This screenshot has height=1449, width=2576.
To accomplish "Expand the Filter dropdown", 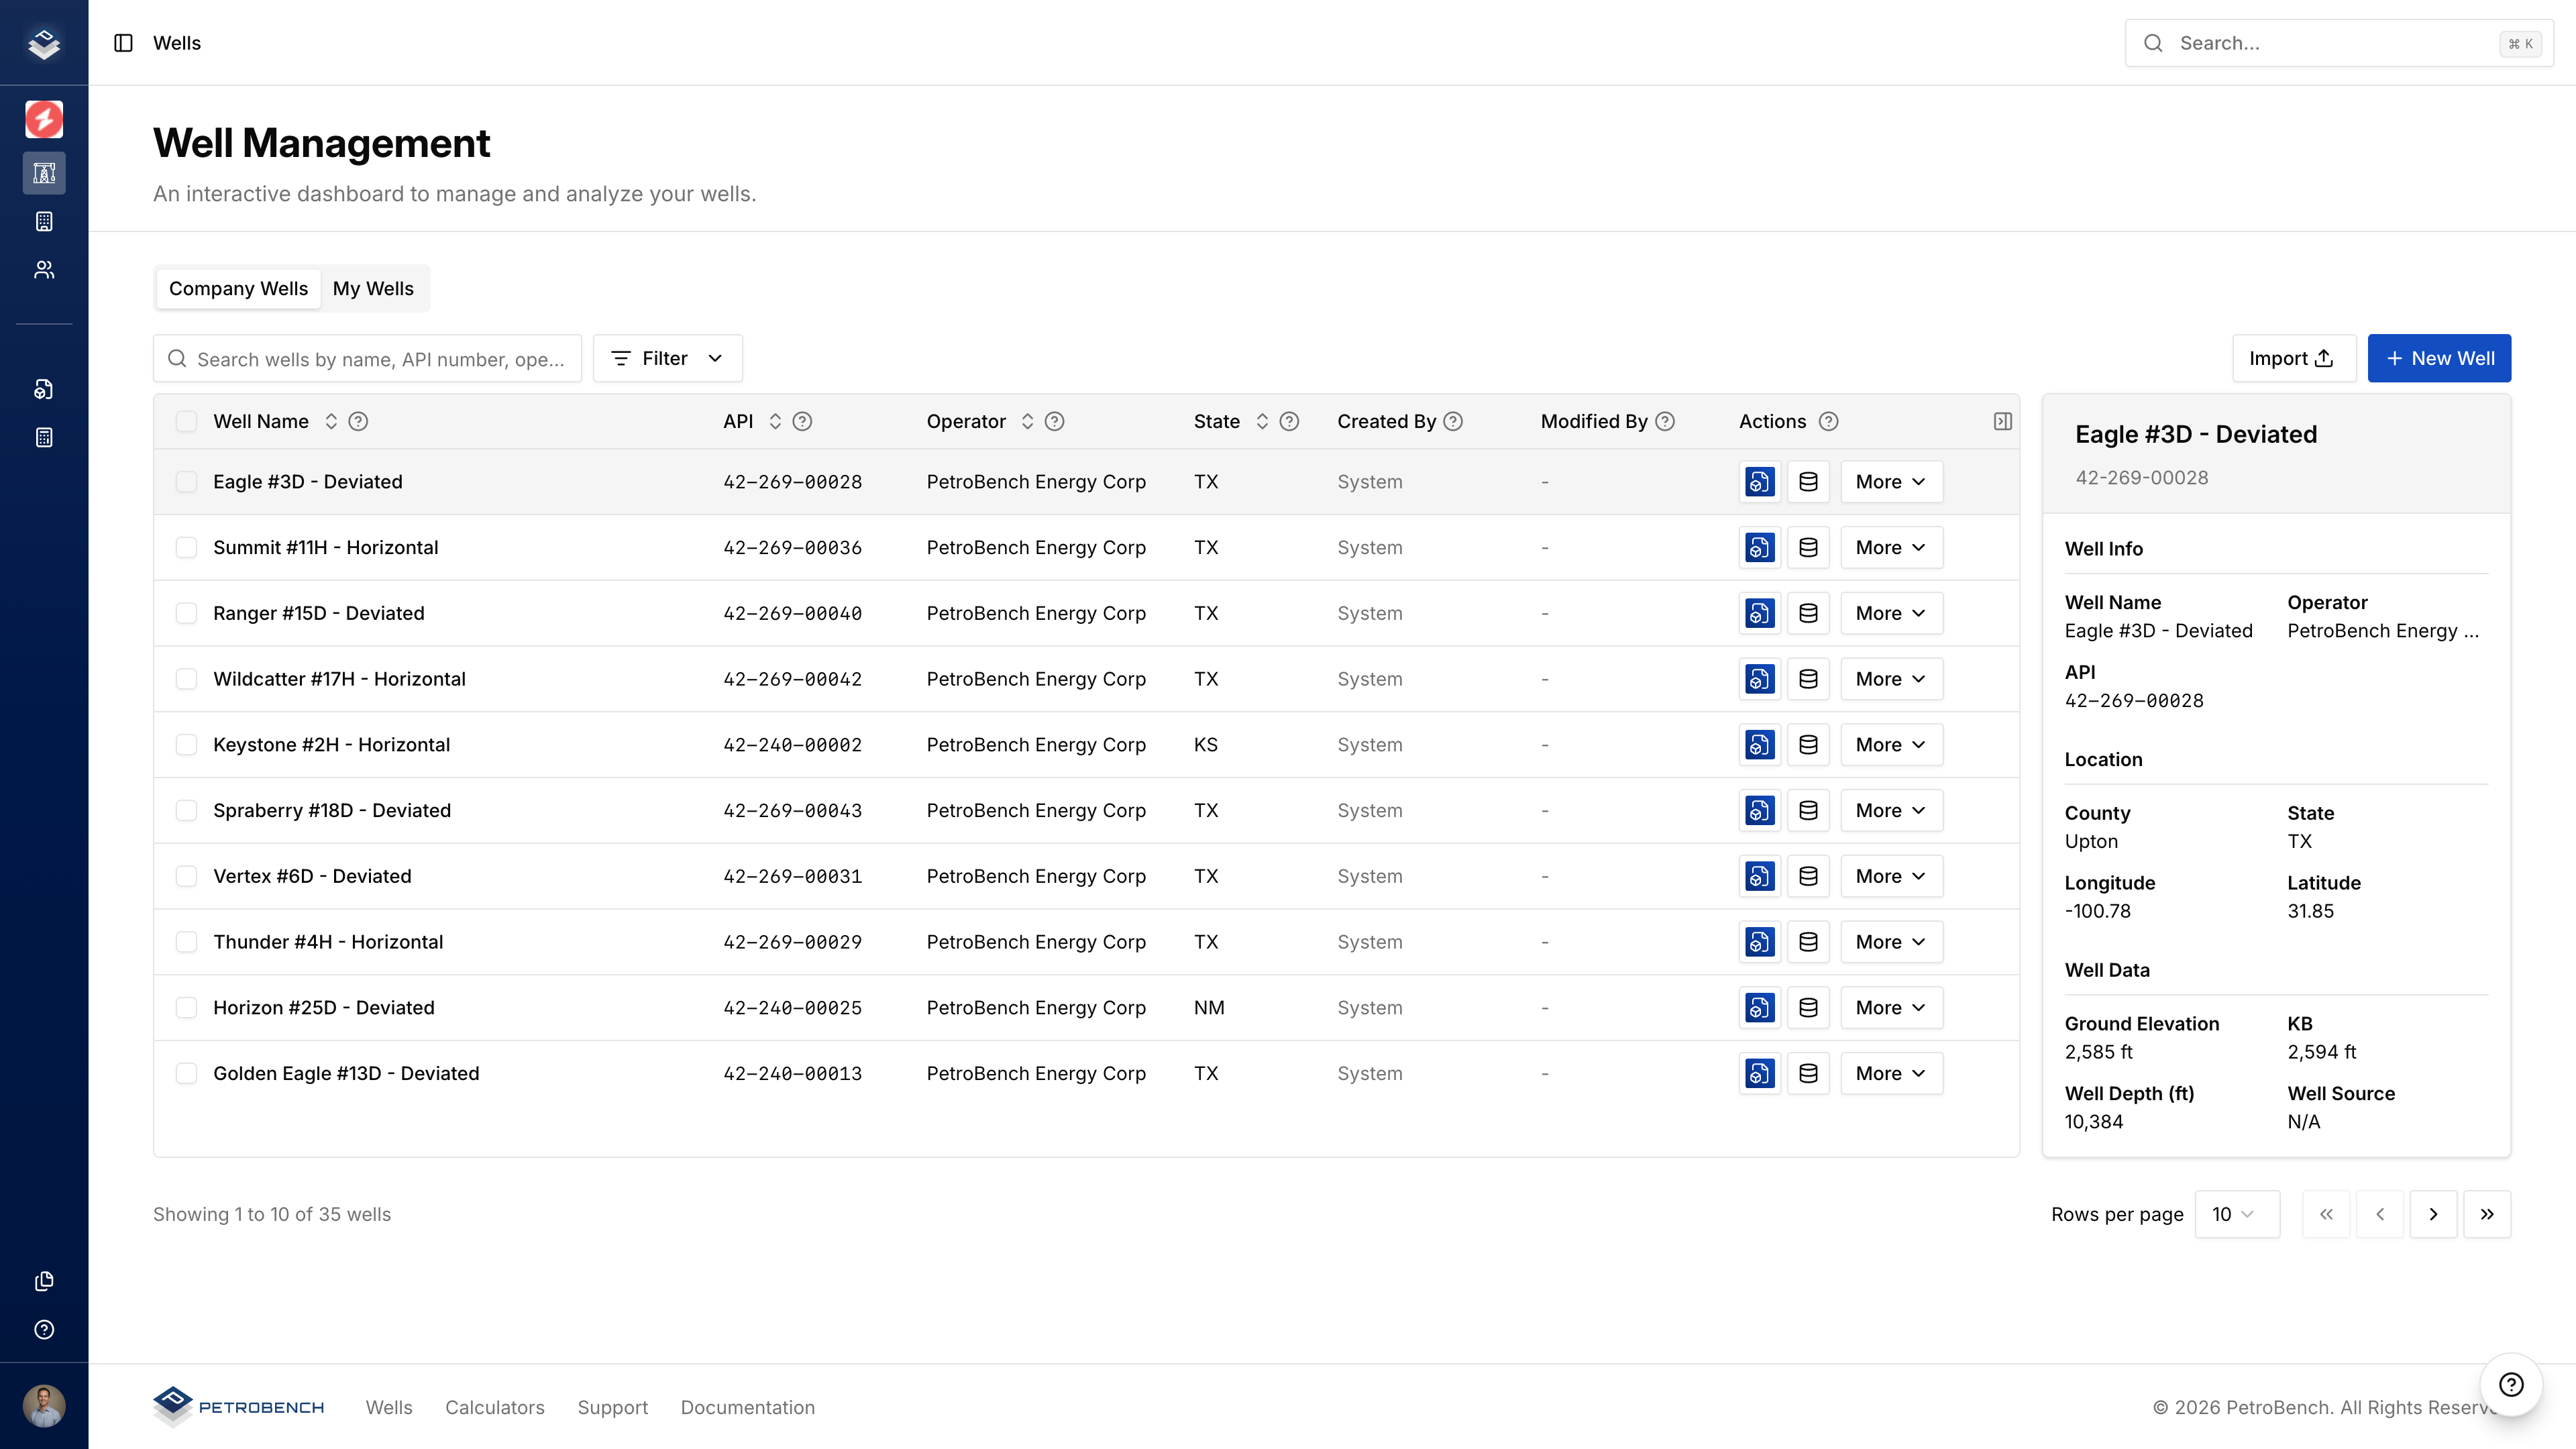I will (x=667, y=358).
